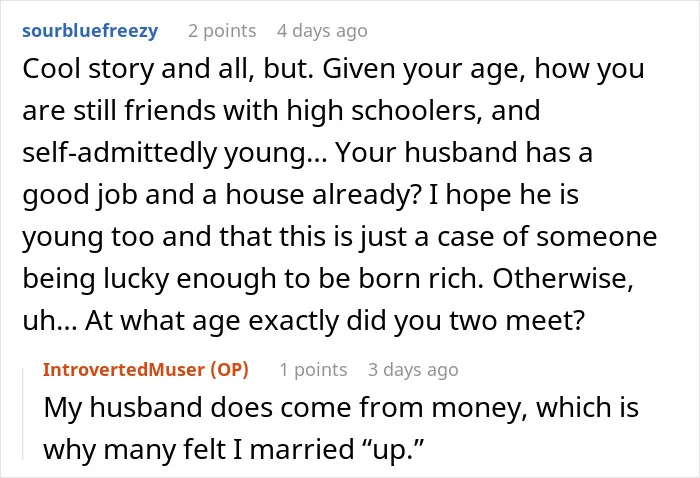Click the text "self-admittedly young"
The height and width of the screenshot is (478, 700).
pos(163,152)
